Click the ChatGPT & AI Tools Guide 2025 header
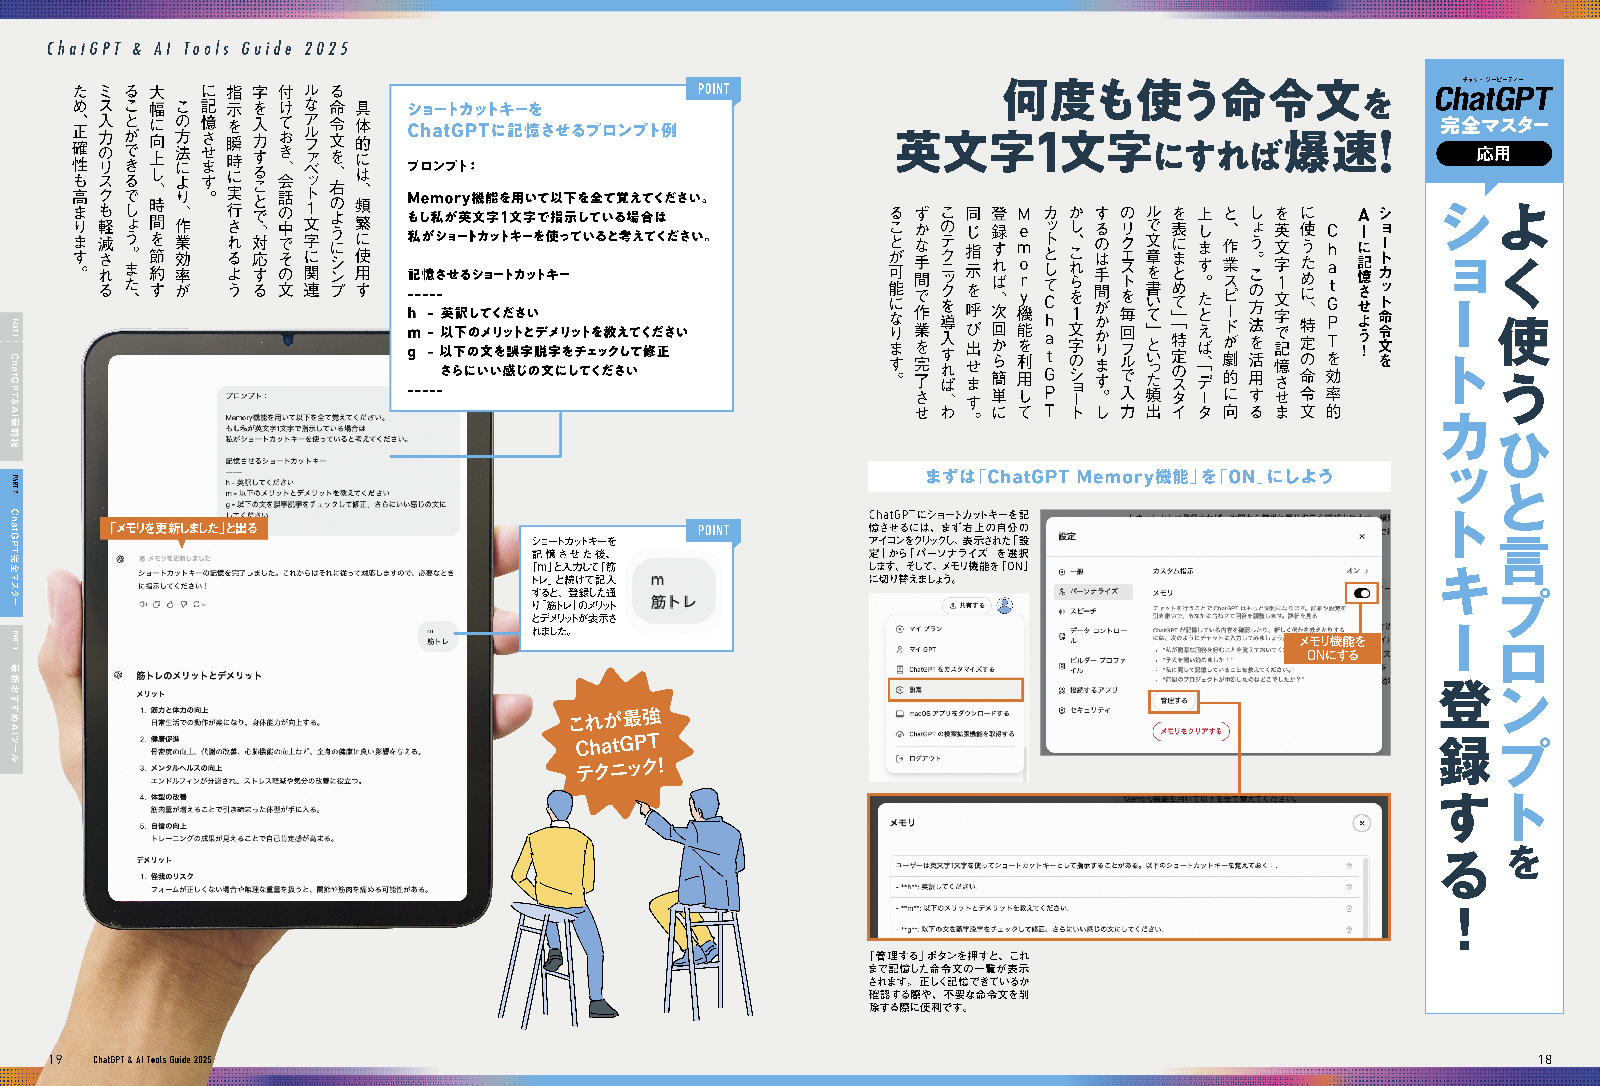This screenshot has height=1086, width=1600. tap(198, 48)
